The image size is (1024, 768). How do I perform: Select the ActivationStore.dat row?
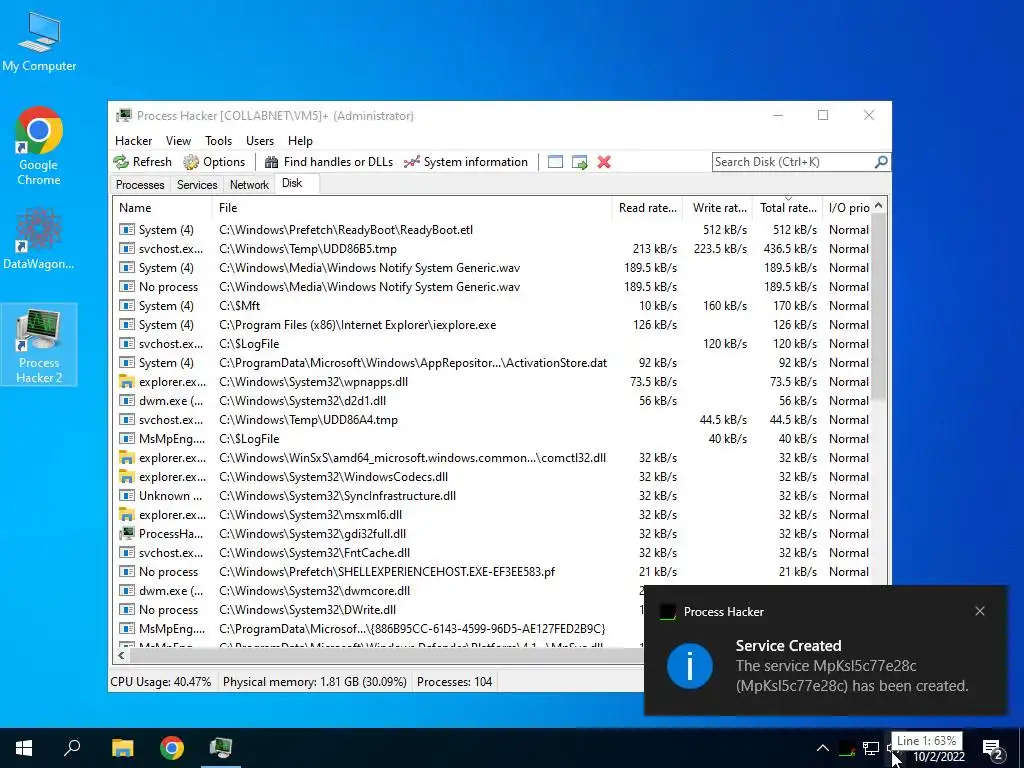[x=493, y=362]
